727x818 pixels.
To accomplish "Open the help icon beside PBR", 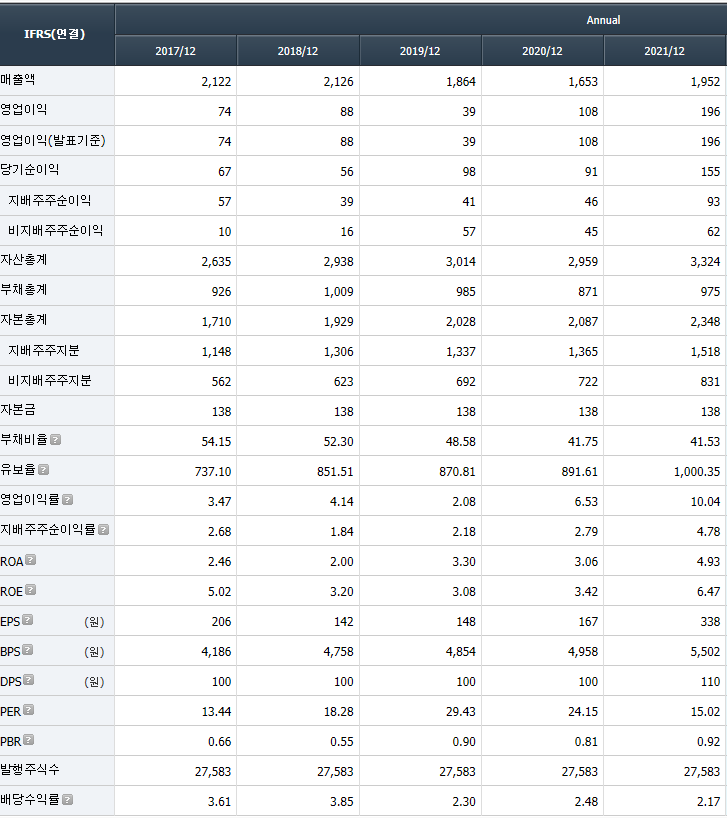I will click(x=29, y=740).
